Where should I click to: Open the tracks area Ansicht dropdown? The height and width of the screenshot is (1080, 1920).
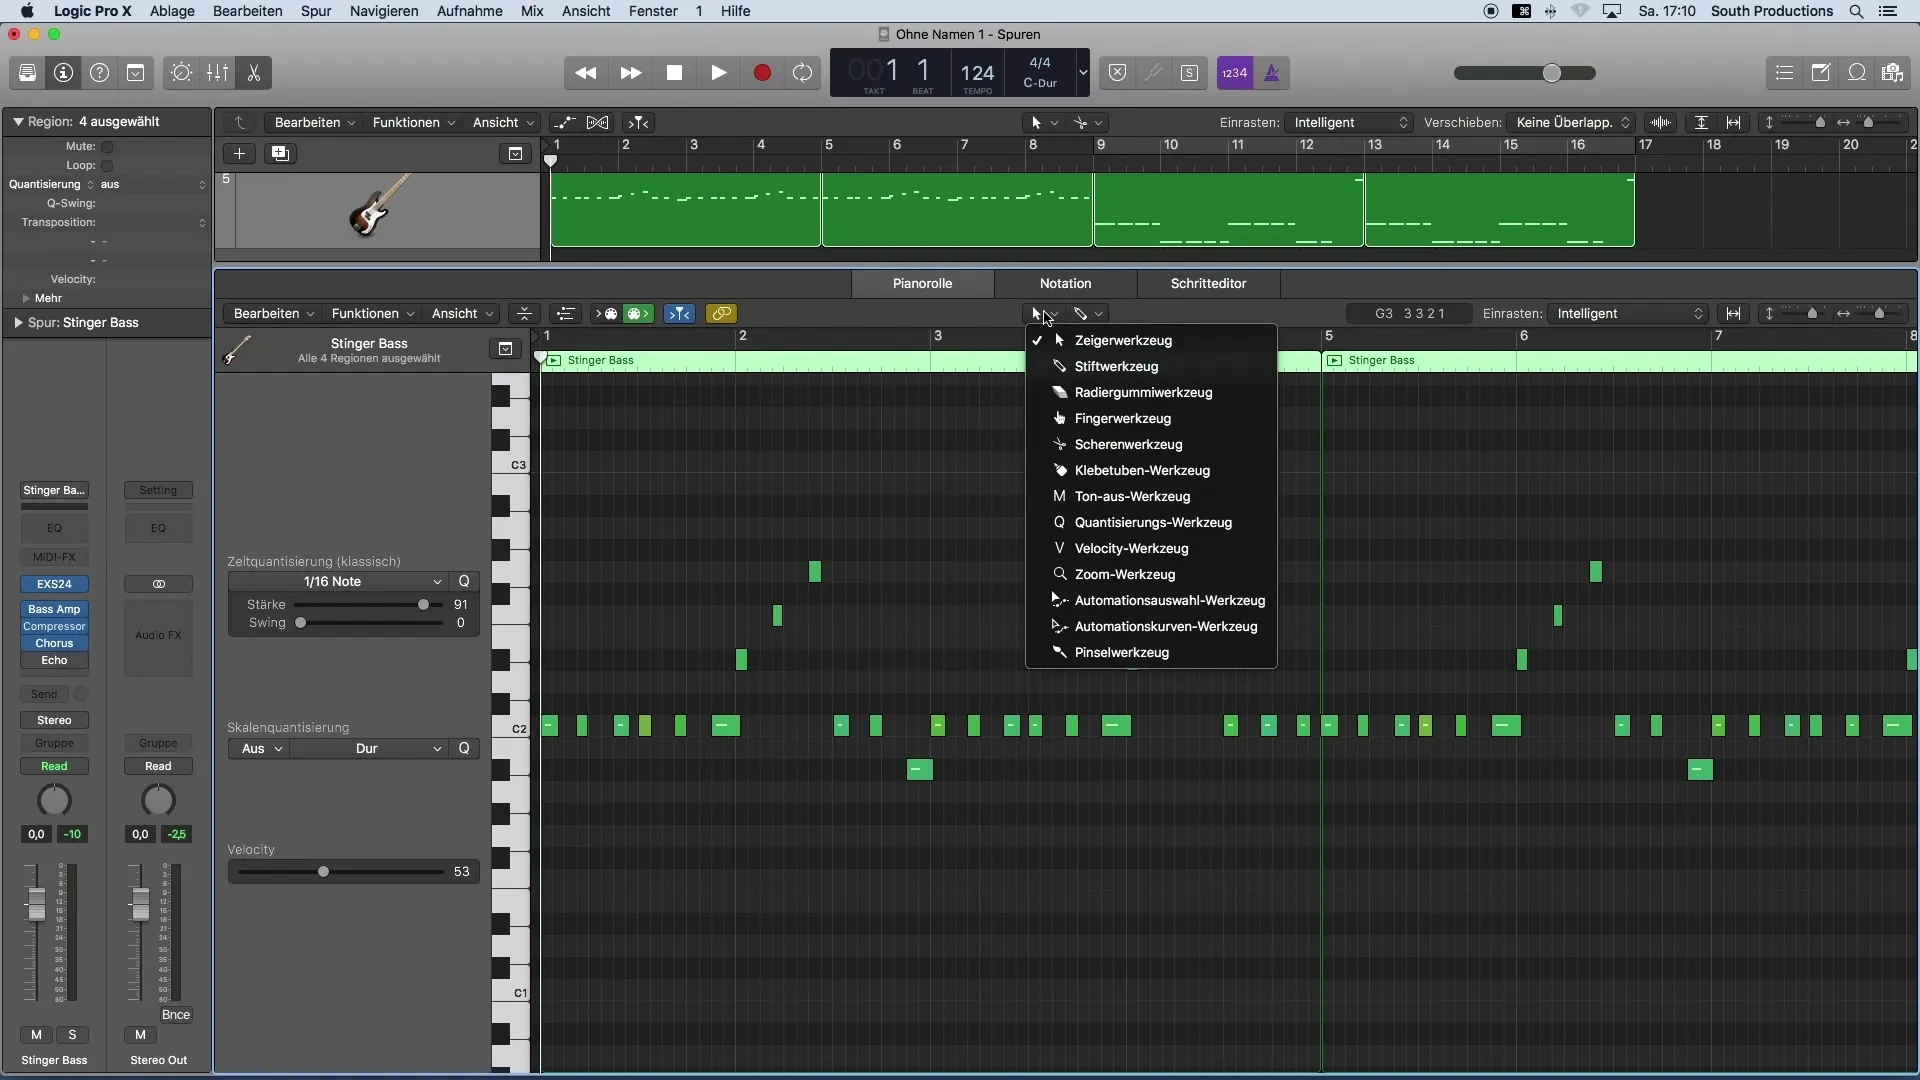pos(503,122)
